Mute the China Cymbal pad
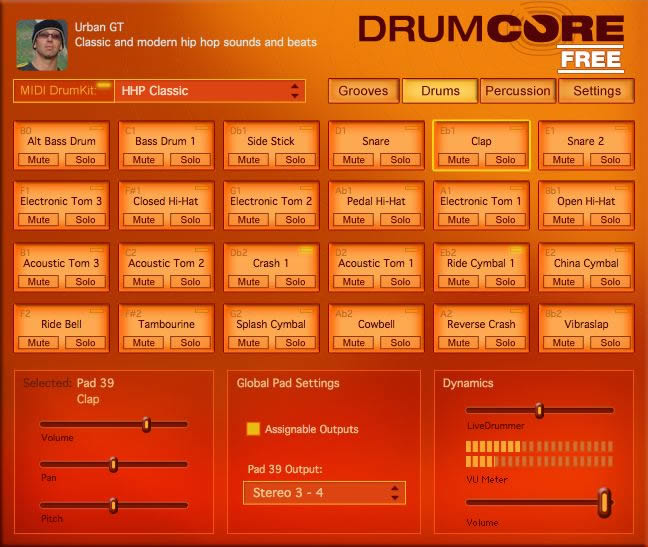Image resolution: width=648 pixels, height=547 pixels. 563,282
